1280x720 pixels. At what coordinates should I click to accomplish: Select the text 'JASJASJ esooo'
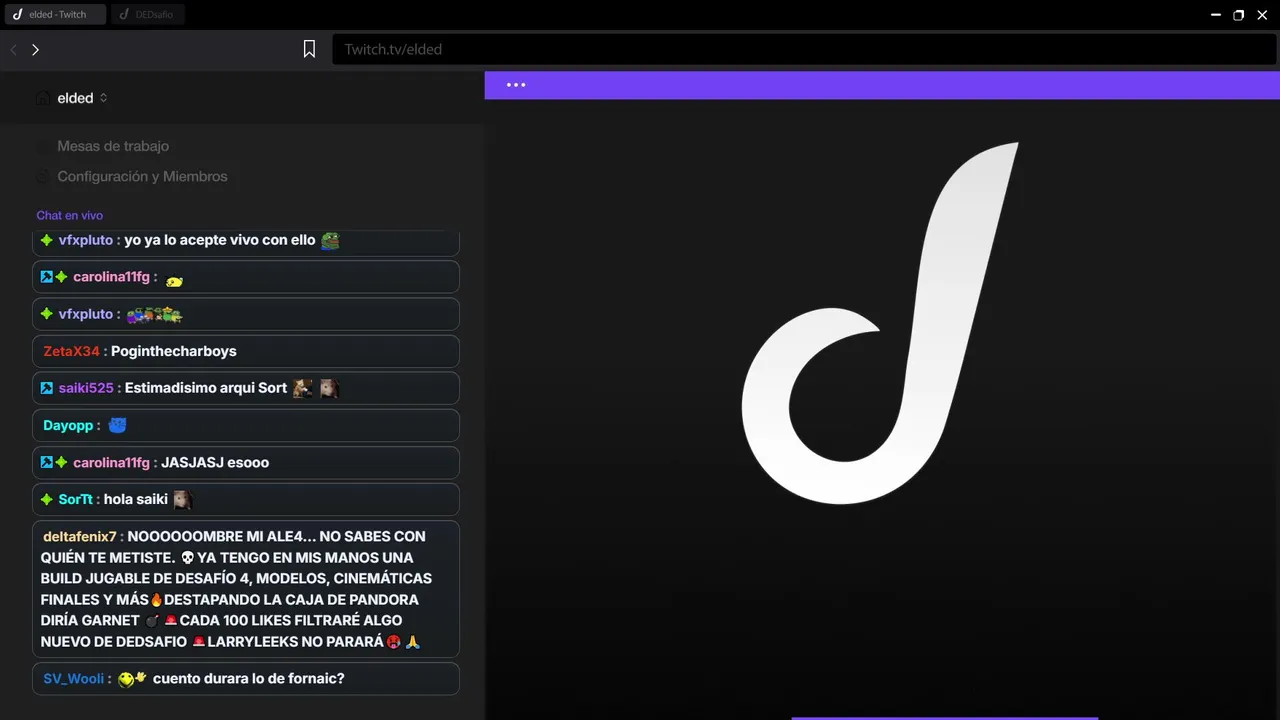[x=215, y=462]
